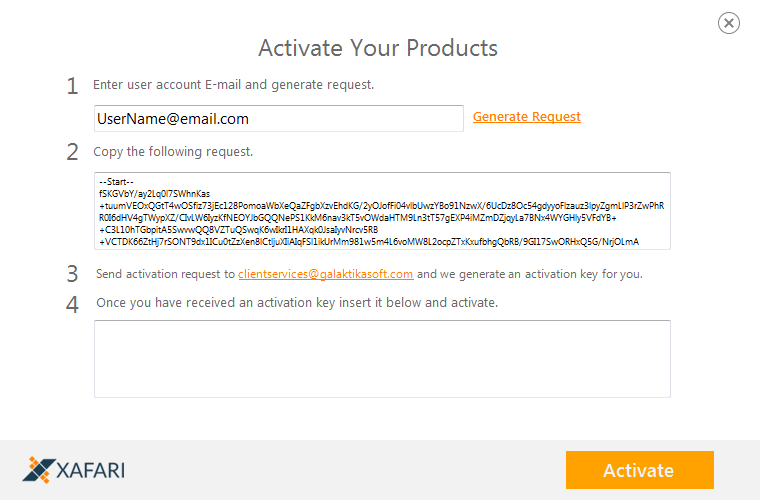Click the request line starting with +VCTDK66

click(369, 242)
